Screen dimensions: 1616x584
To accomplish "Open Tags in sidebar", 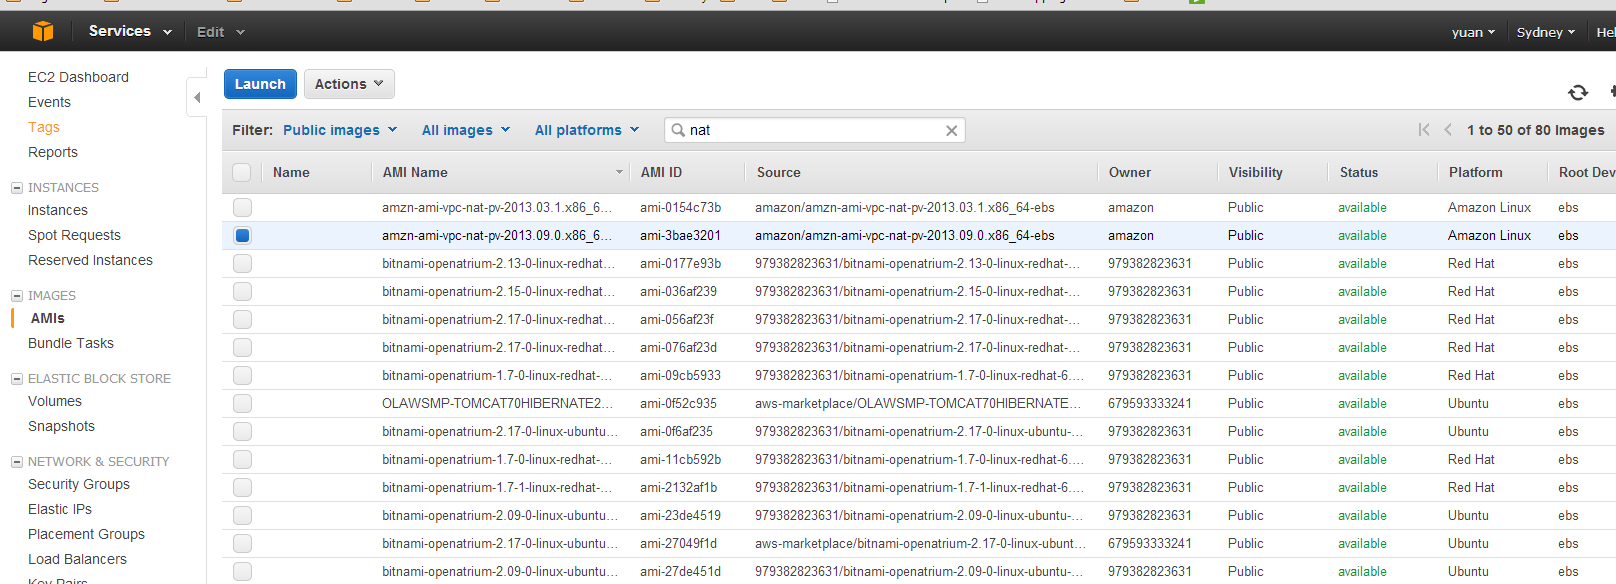I will click(x=44, y=127).
